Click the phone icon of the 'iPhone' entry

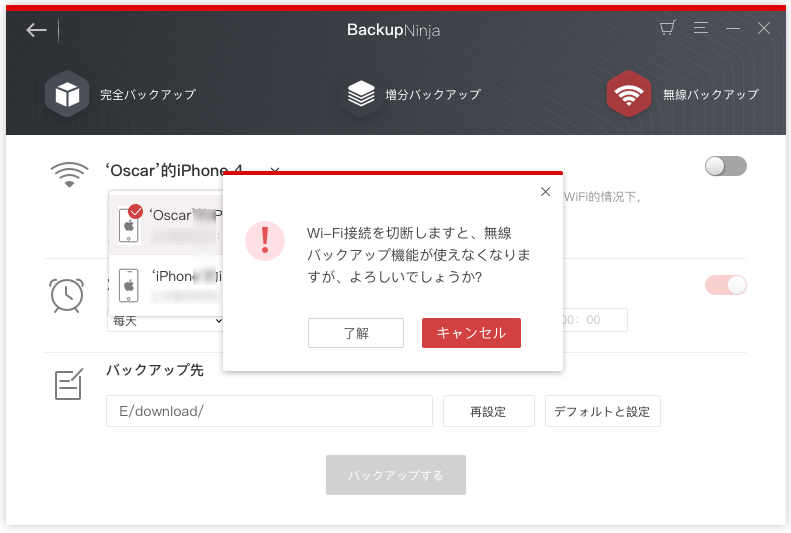click(x=129, y=285)
